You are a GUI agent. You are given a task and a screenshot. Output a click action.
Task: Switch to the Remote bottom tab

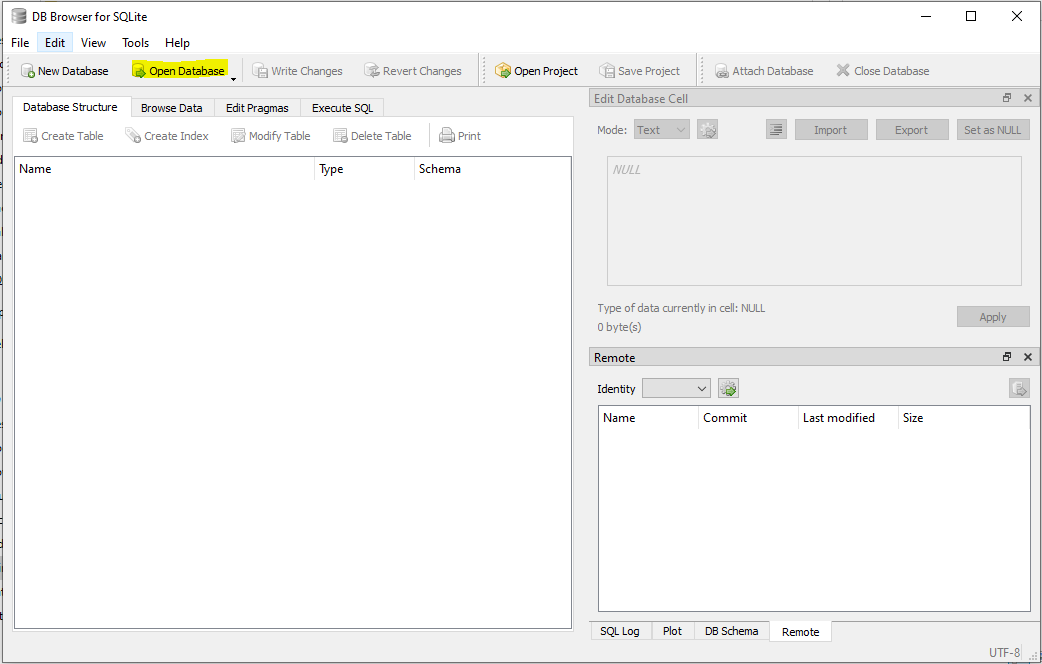coord(801,631)
